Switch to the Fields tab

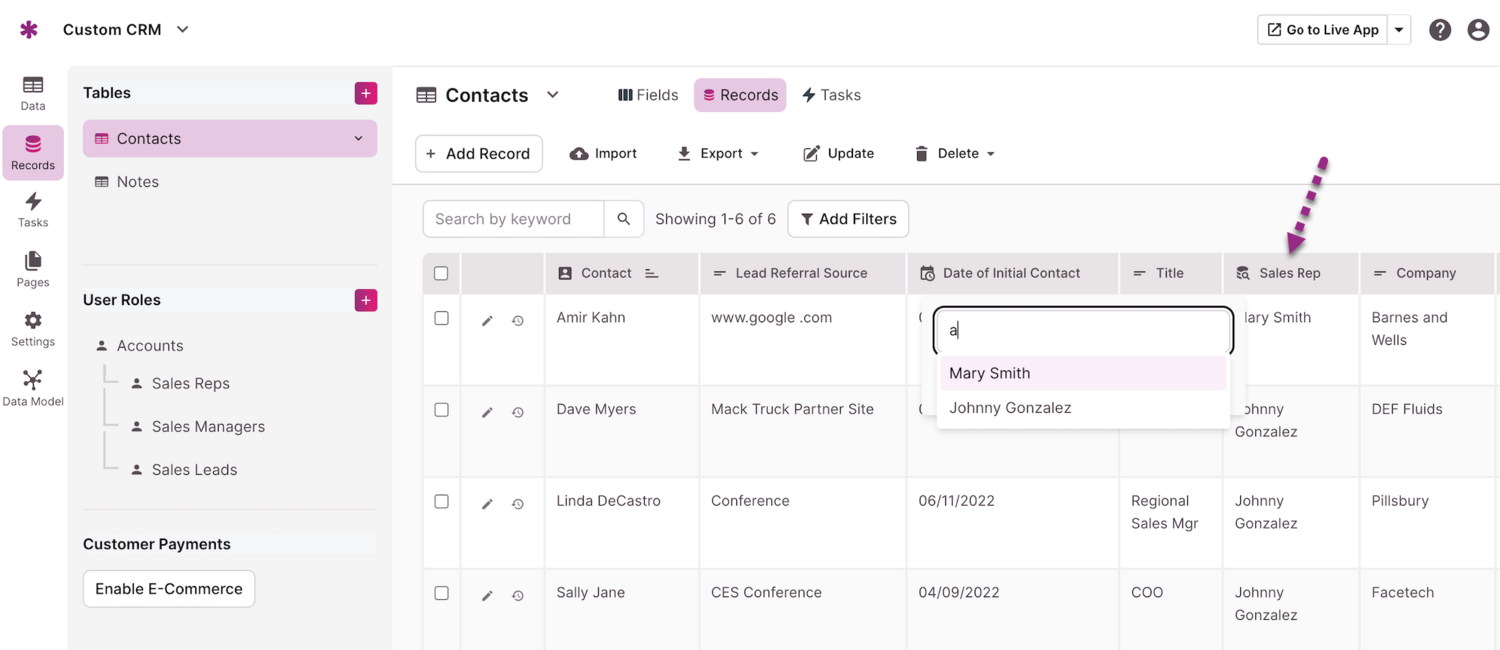648,95
